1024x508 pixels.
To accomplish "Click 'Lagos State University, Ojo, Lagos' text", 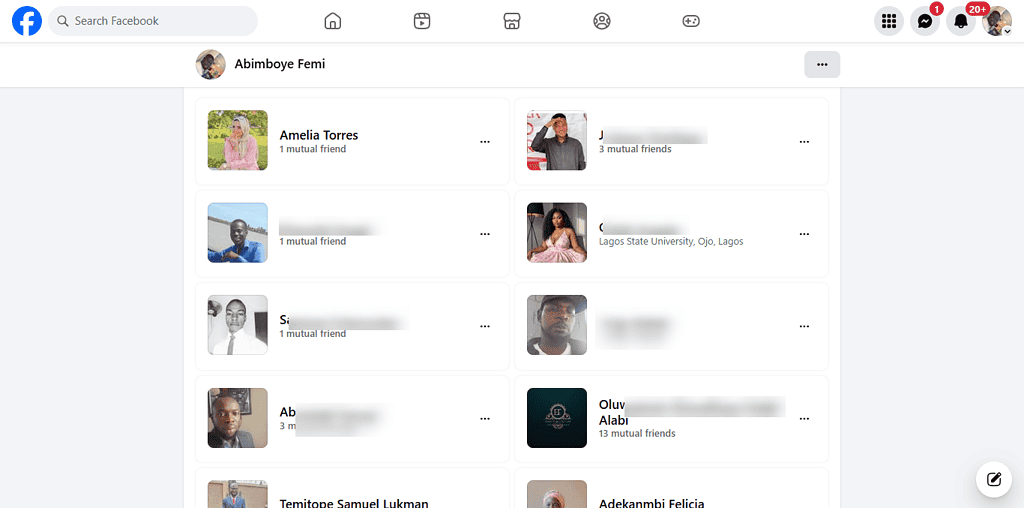I will coord(671,242).
